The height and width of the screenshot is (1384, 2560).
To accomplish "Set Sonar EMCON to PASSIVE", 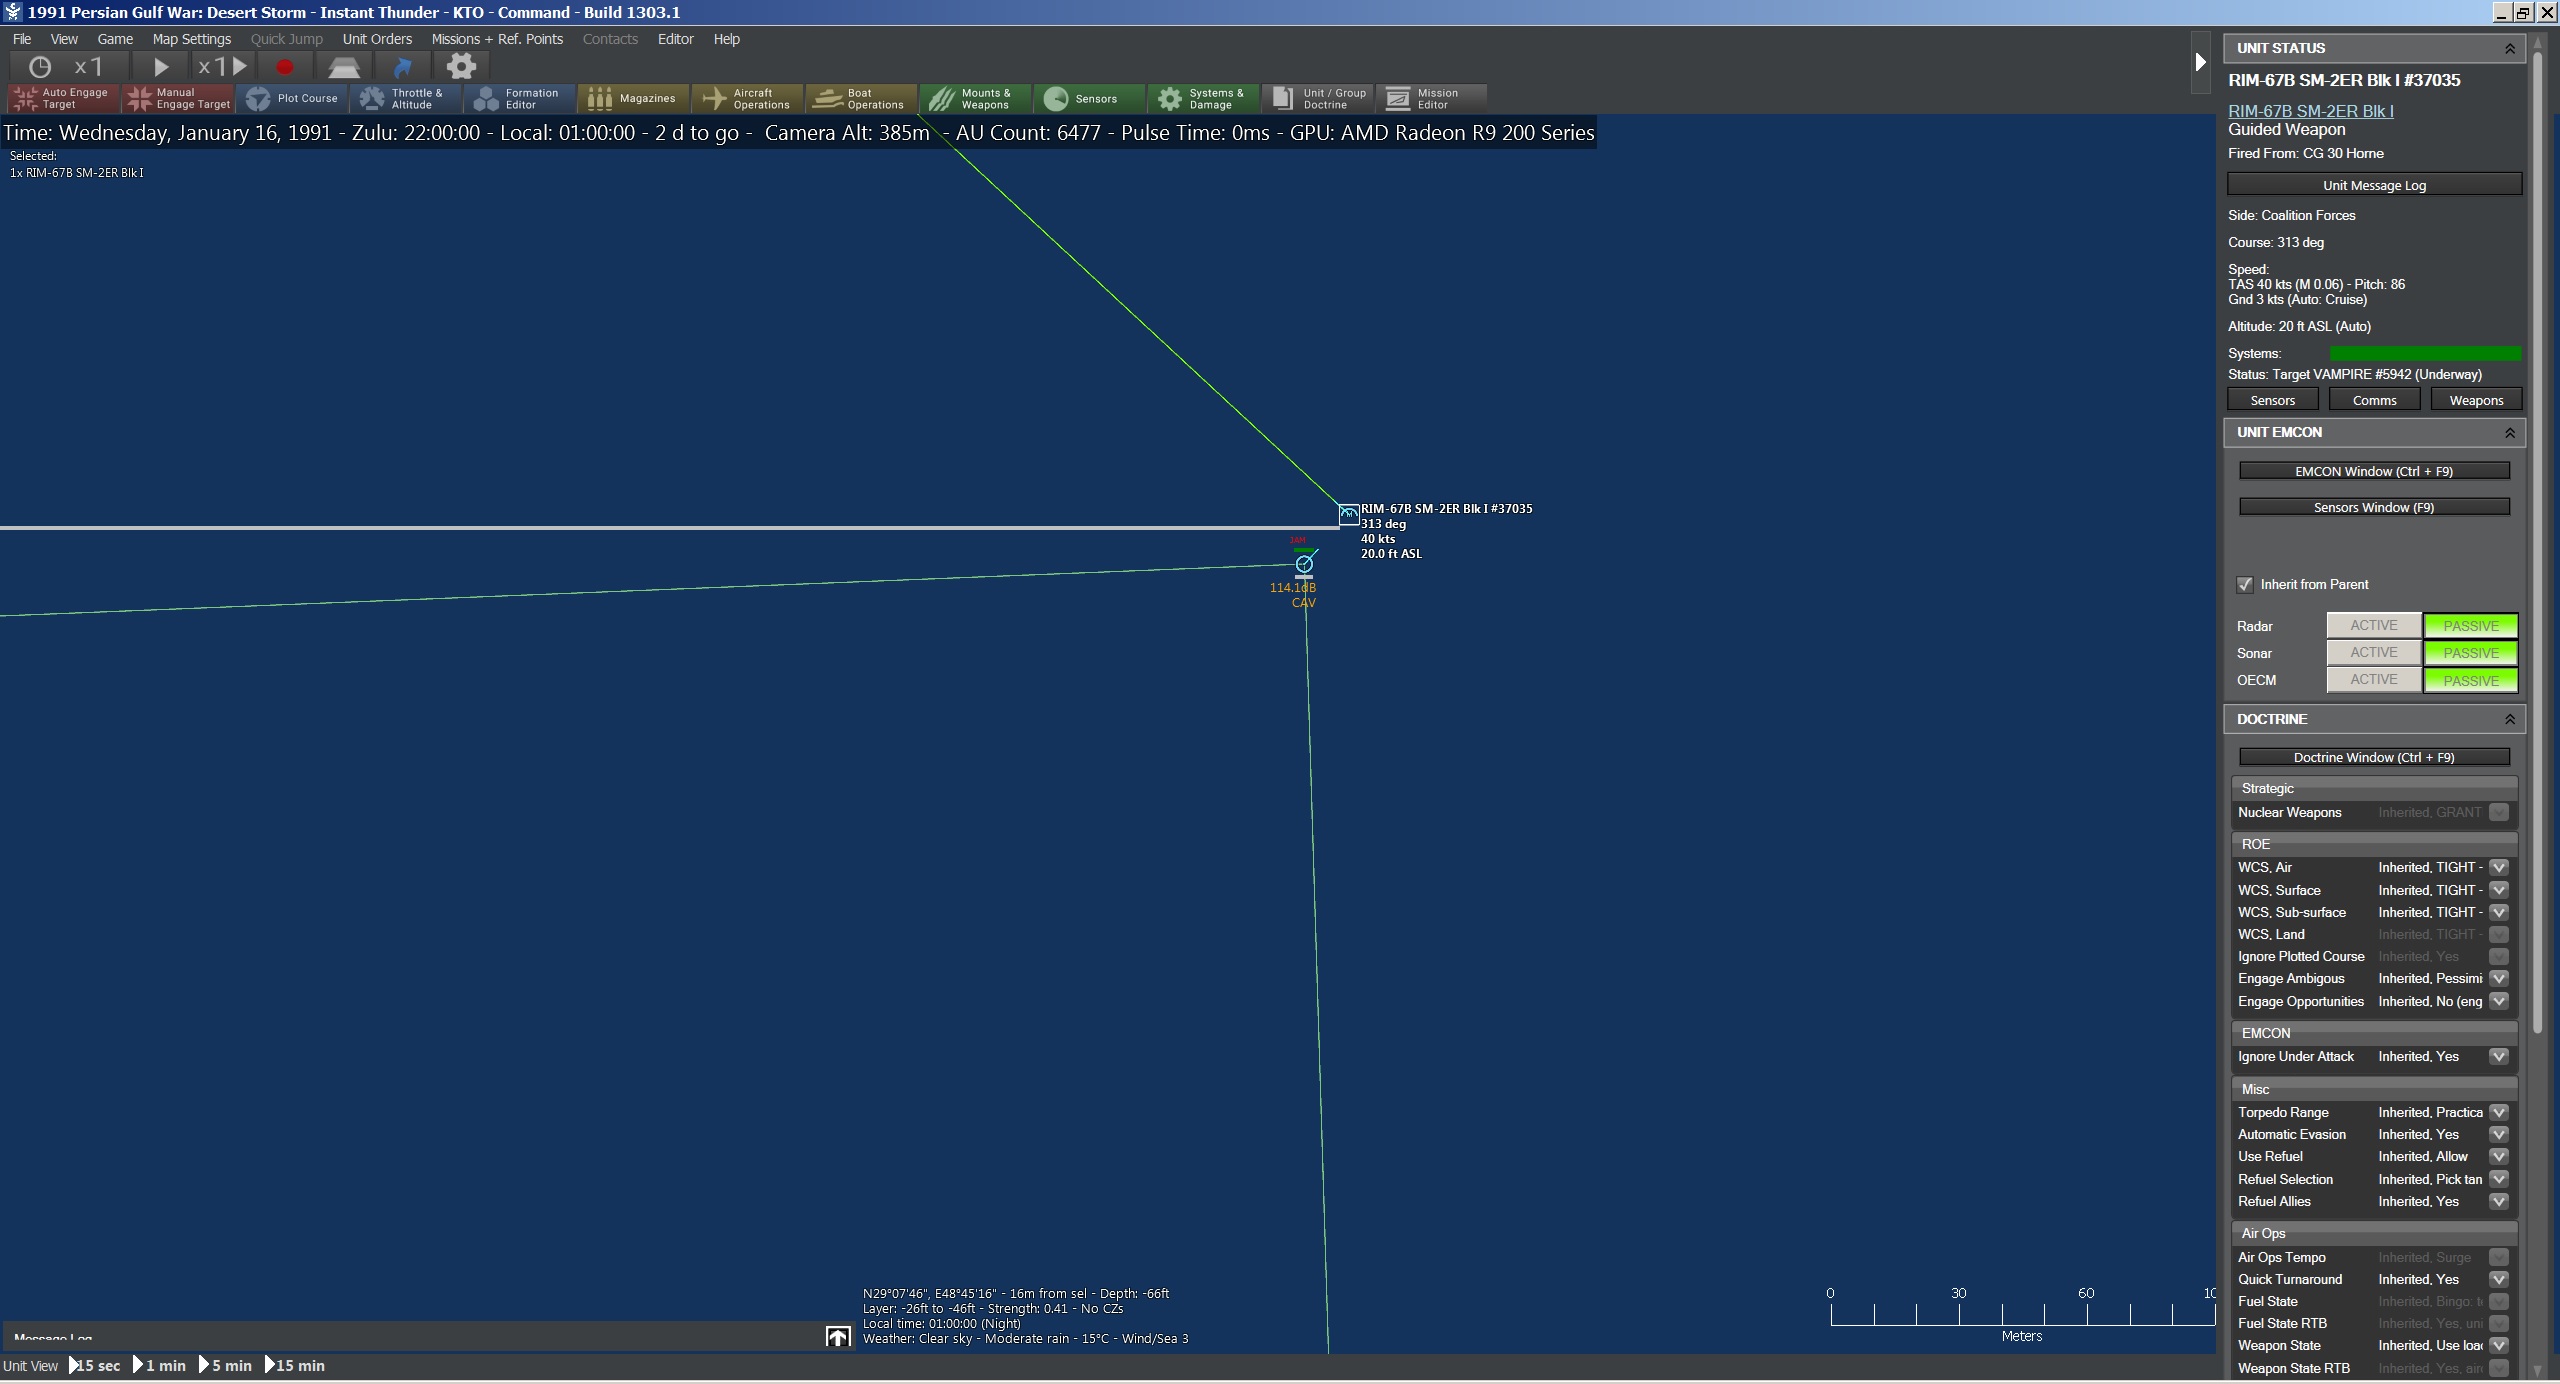I will (2470, 653).
